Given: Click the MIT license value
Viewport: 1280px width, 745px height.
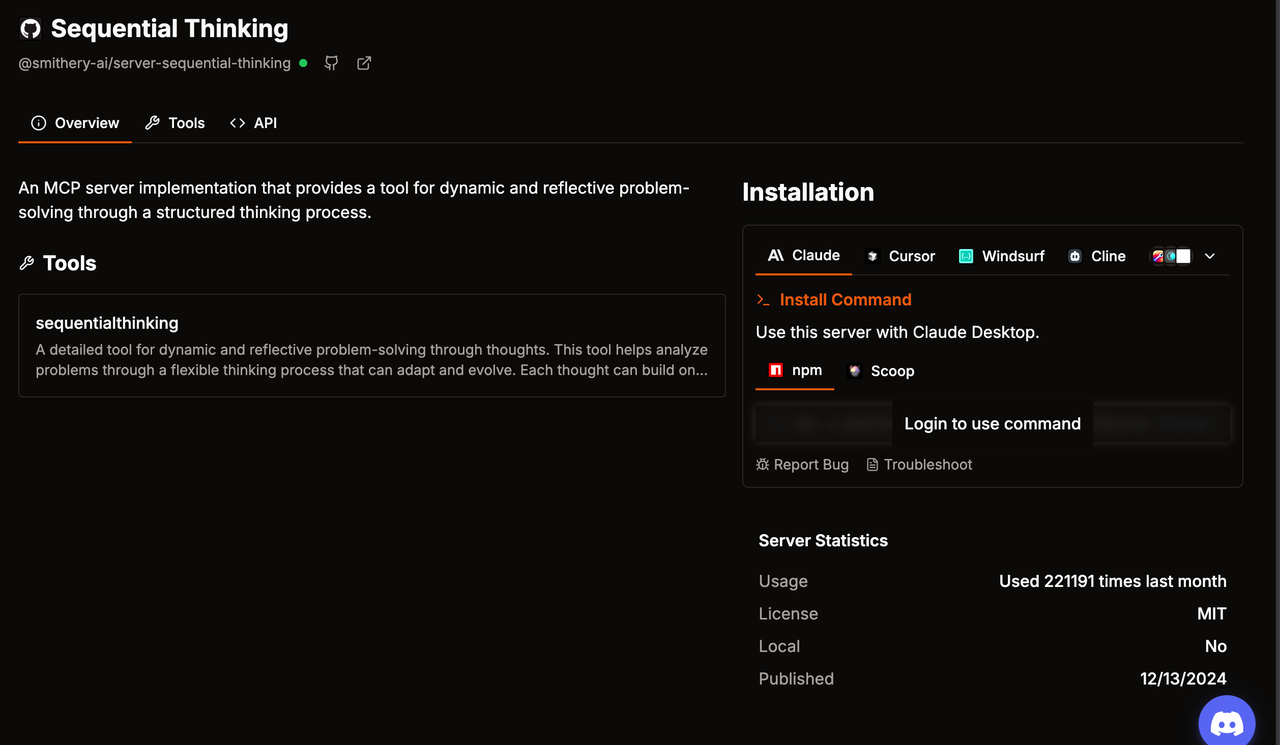Looking at the screenshot, I should (1212, 614).
